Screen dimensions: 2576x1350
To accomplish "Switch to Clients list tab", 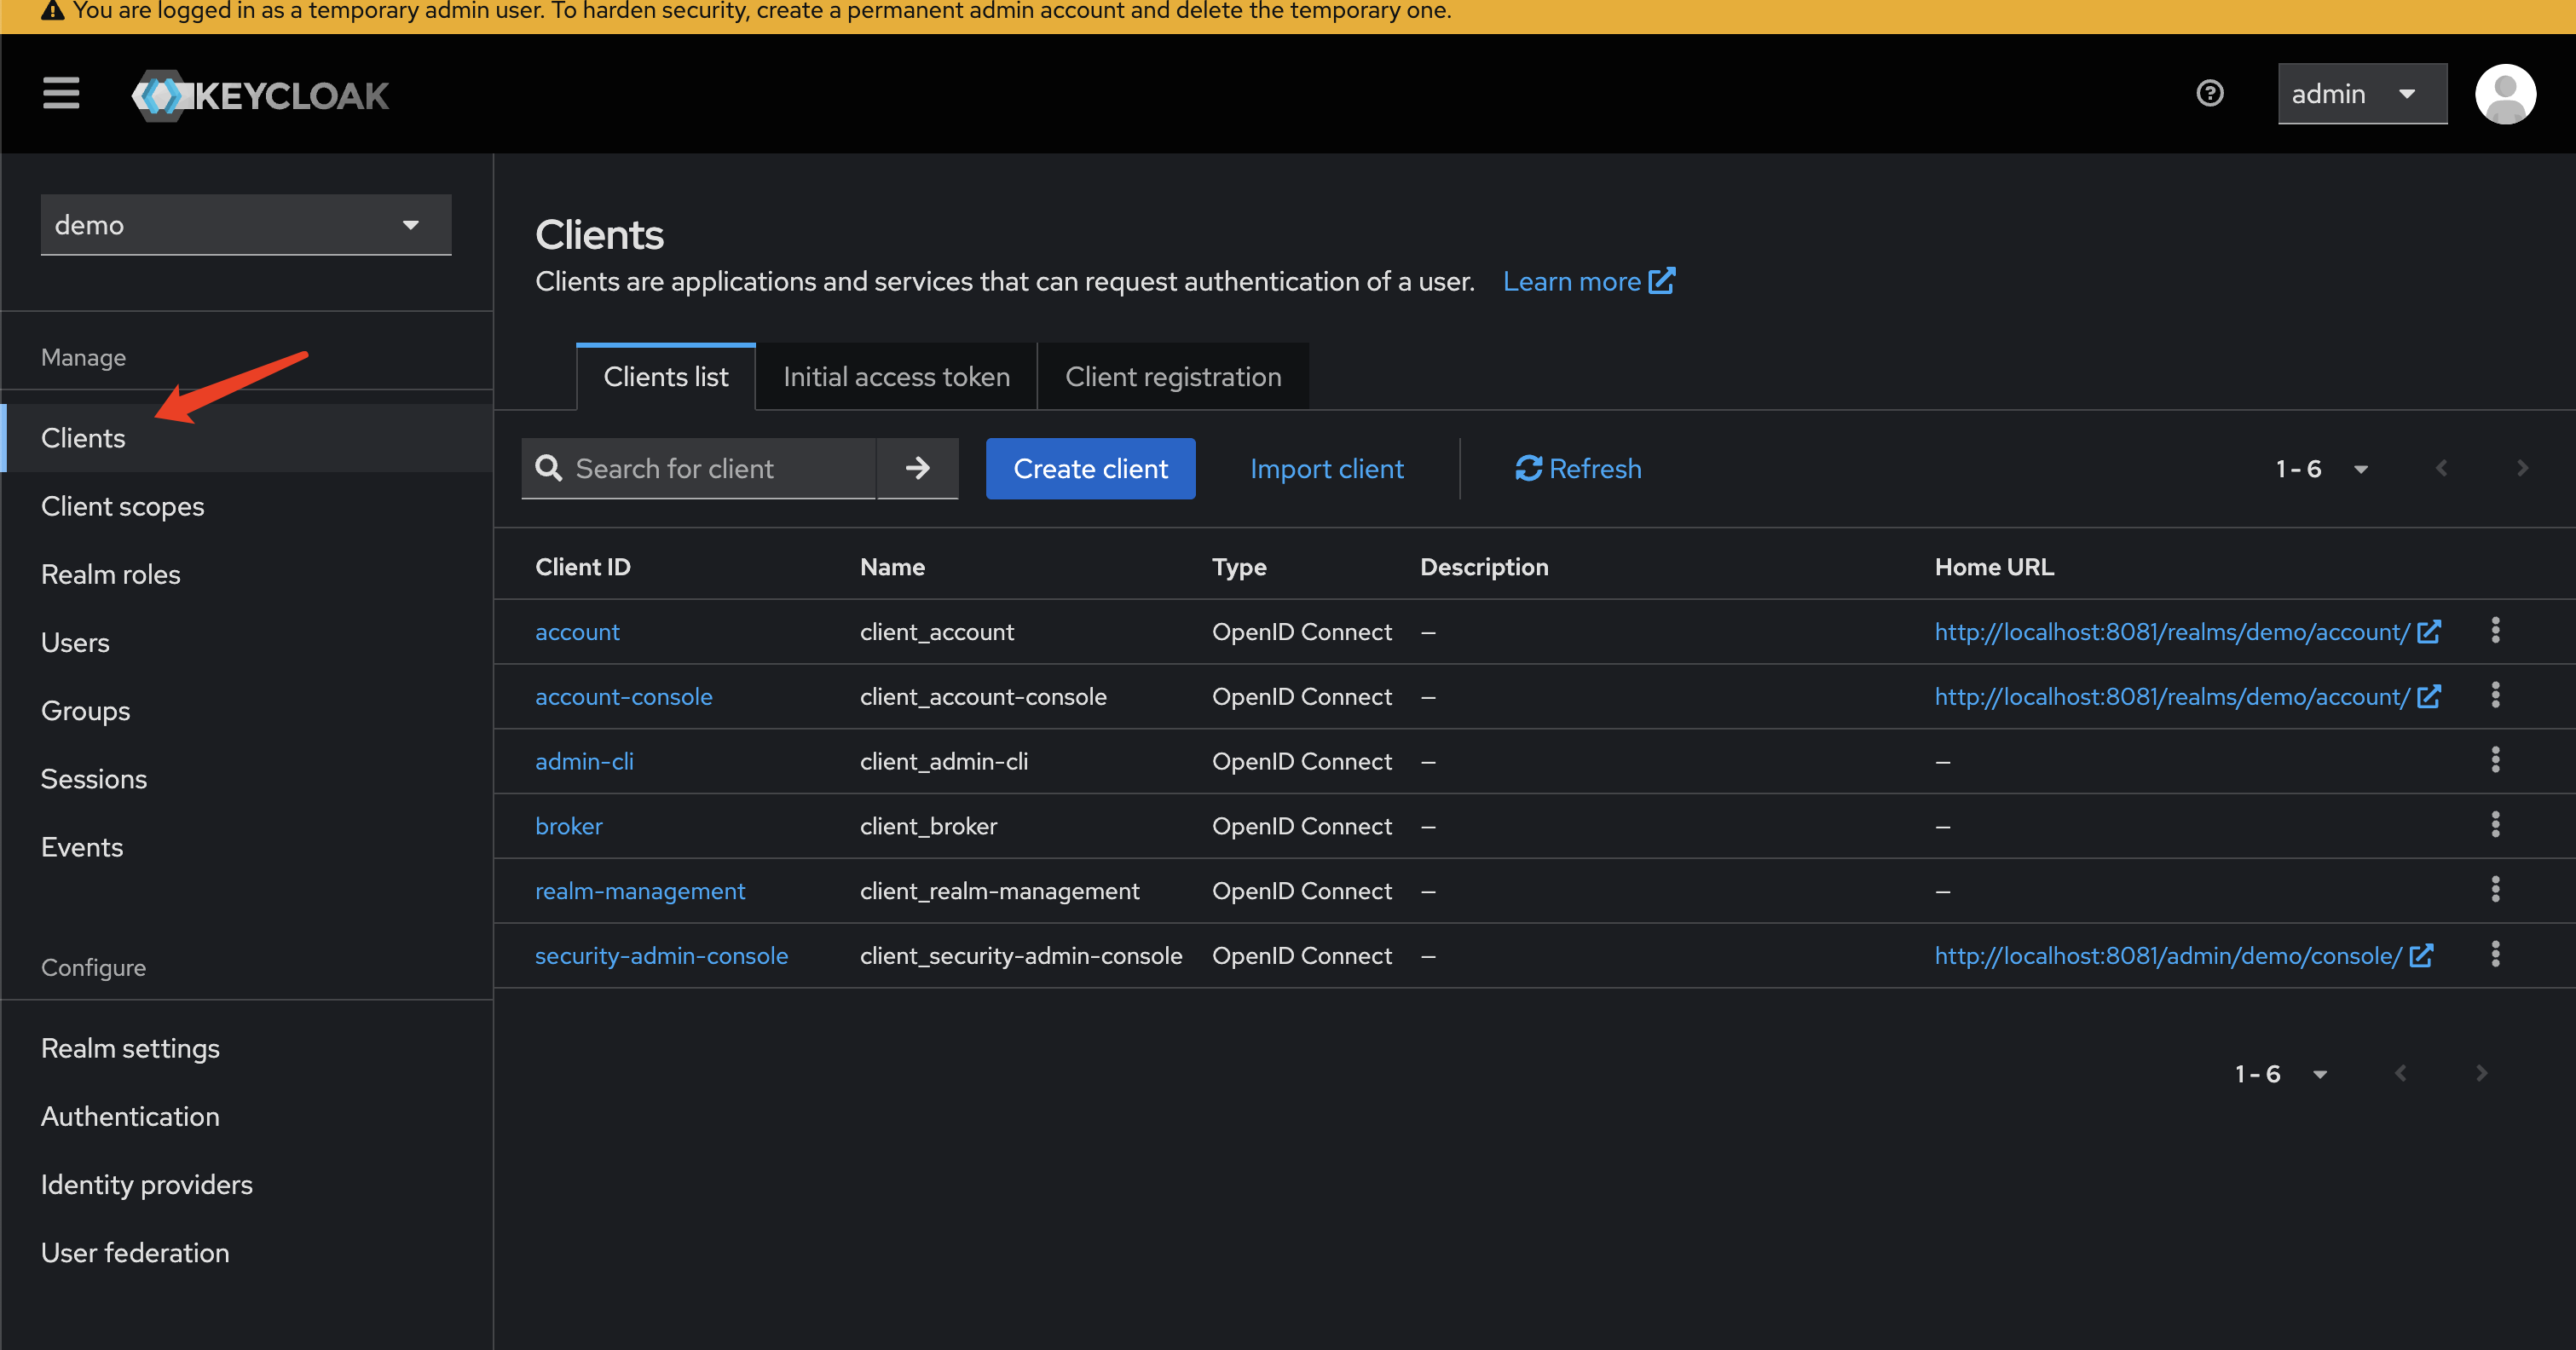I will 666,377.
